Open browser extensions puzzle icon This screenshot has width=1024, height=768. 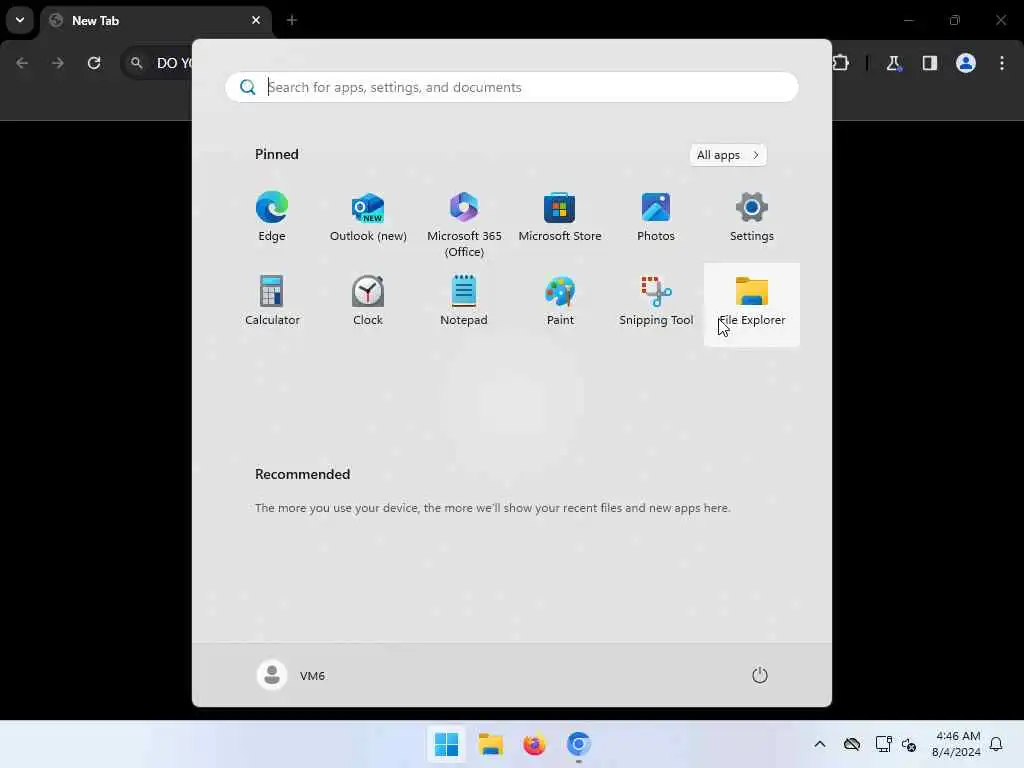[x=840, y=63]
